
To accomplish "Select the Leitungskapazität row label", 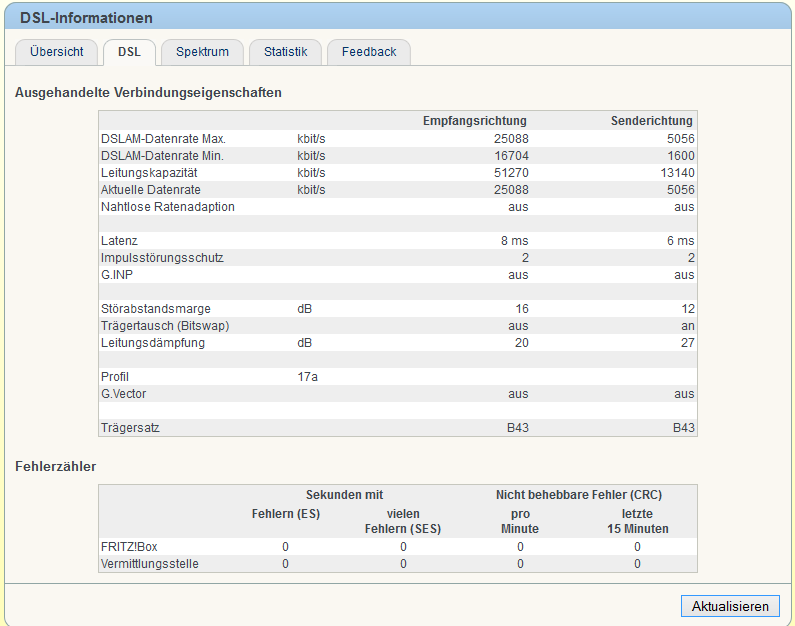I will [x=149, y=173].
